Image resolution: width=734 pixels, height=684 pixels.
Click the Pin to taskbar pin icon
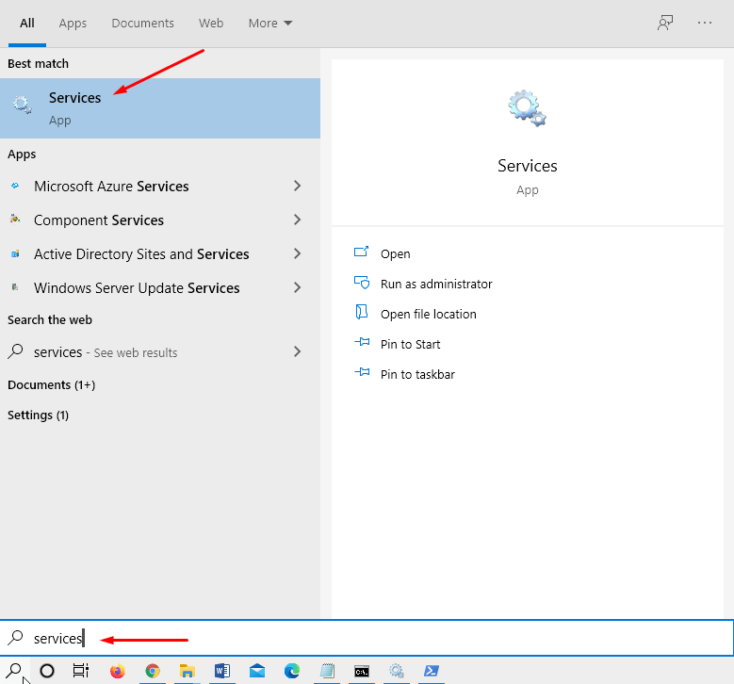point(362,373)
